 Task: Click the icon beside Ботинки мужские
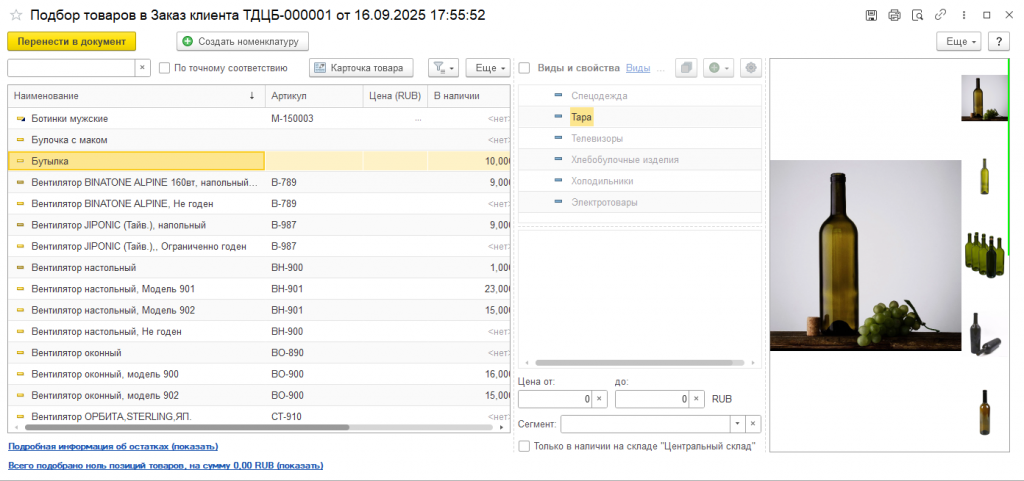click(20, 119)
